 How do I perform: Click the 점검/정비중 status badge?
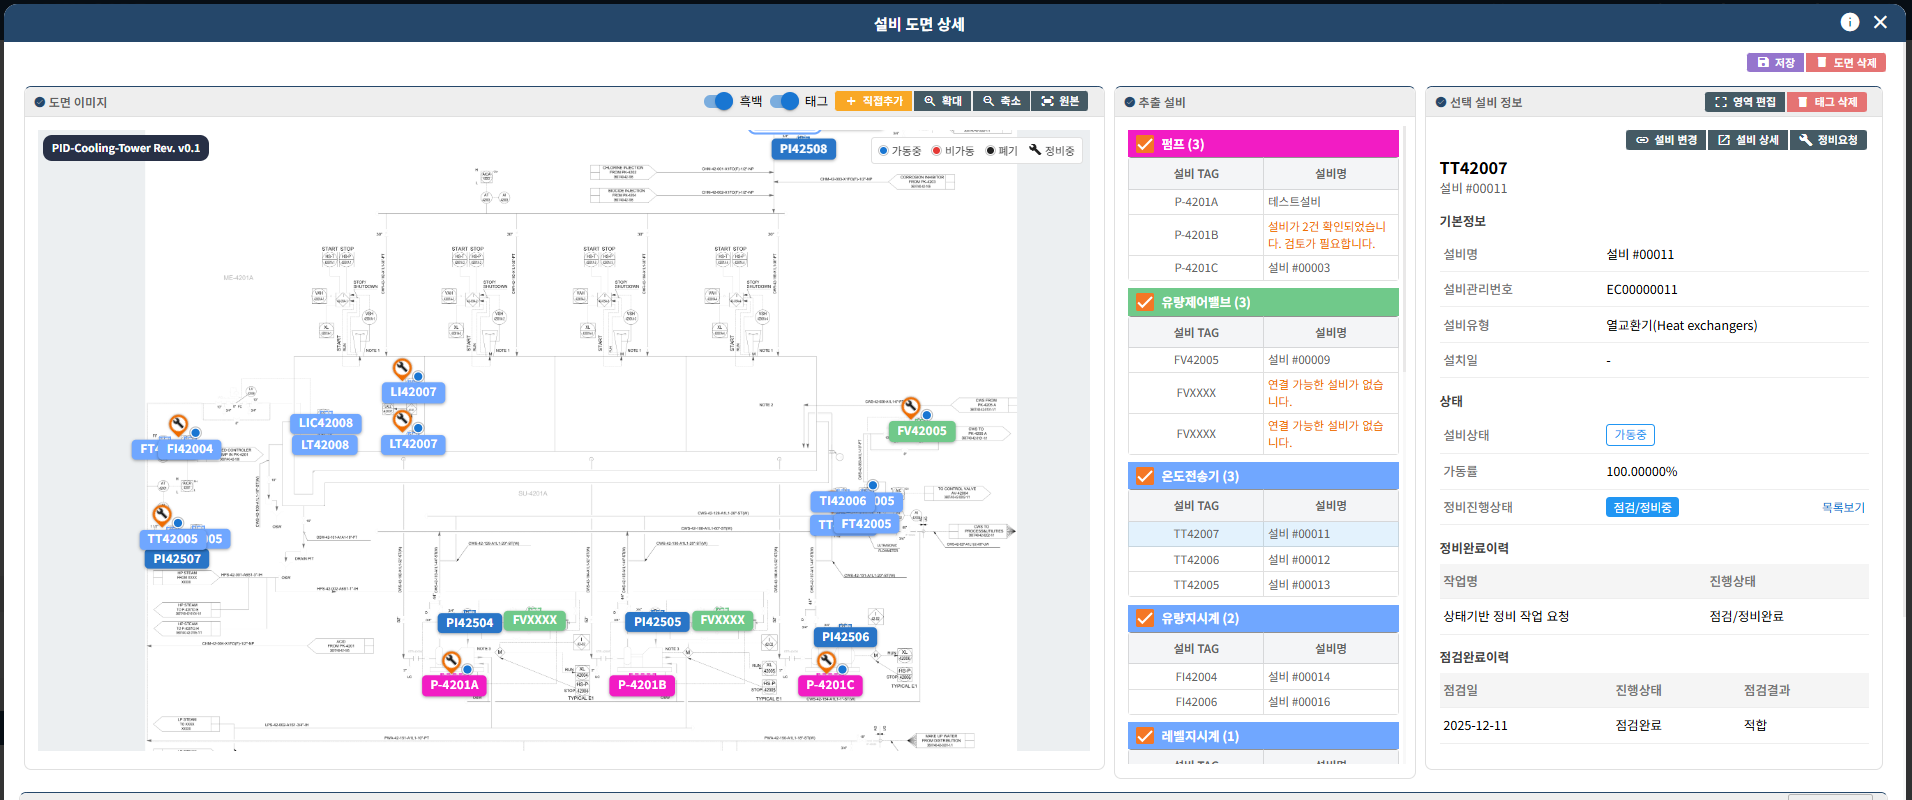tap(1642, 508)
